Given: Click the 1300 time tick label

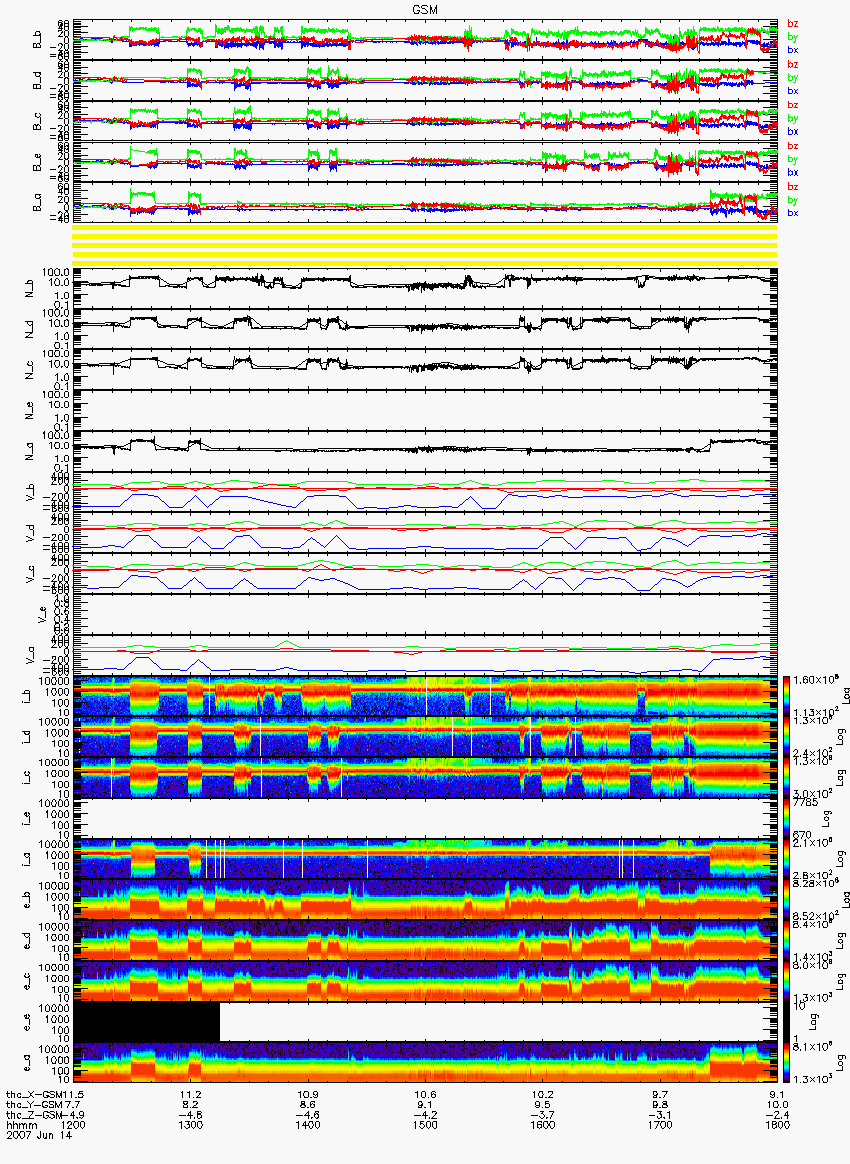Looking at the screenshot, I should click(x=191, y=1125).
